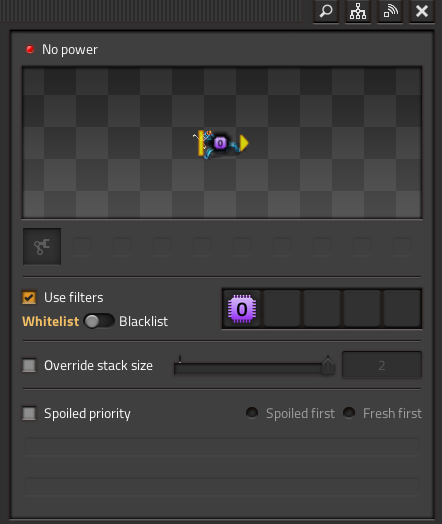This screenshot has height=524, width=442.
Task: Click the inserter entity in the preview
Action: [x=220, y=144]
